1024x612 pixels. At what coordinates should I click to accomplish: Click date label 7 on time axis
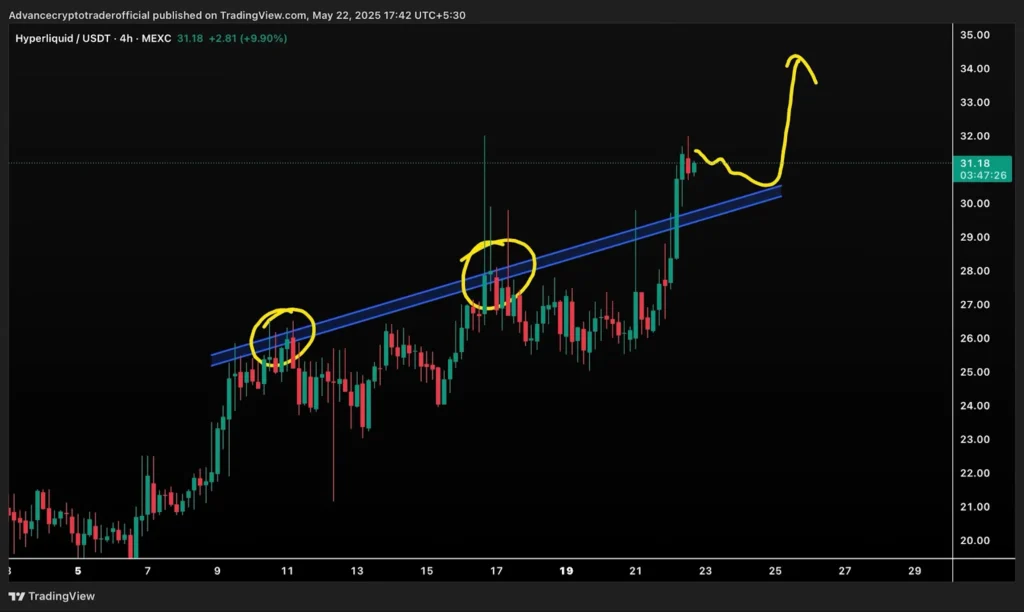coord(148,571)
